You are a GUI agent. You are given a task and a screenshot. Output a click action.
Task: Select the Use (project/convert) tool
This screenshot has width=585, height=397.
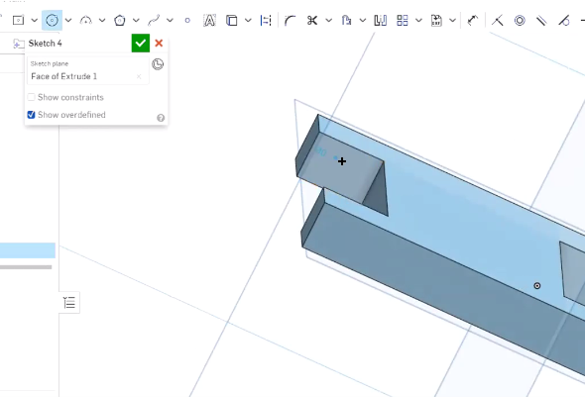pyautogui.click(x=232, y=20)
